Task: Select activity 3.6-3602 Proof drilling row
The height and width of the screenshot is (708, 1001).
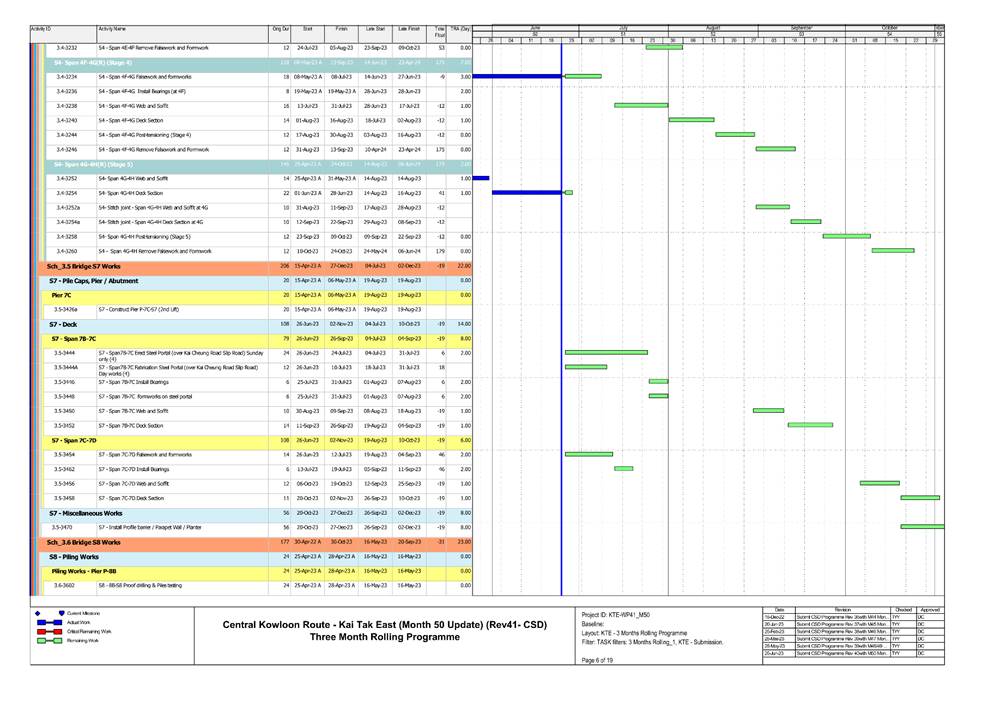Action: [x=150, y=585]
